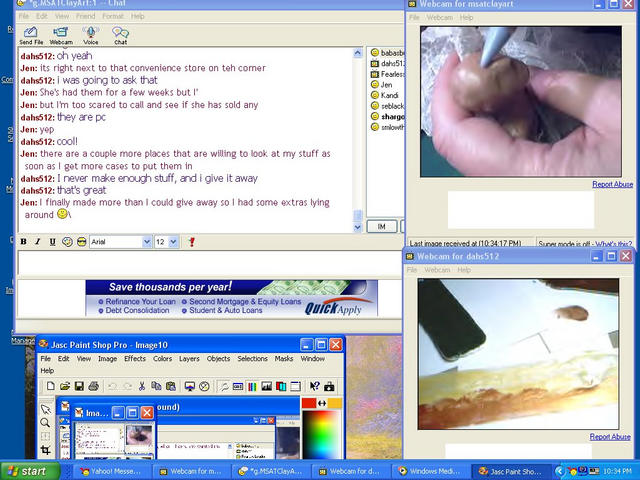Open the Arial font dropdown

pyautogui.click(x=147, y=242)
